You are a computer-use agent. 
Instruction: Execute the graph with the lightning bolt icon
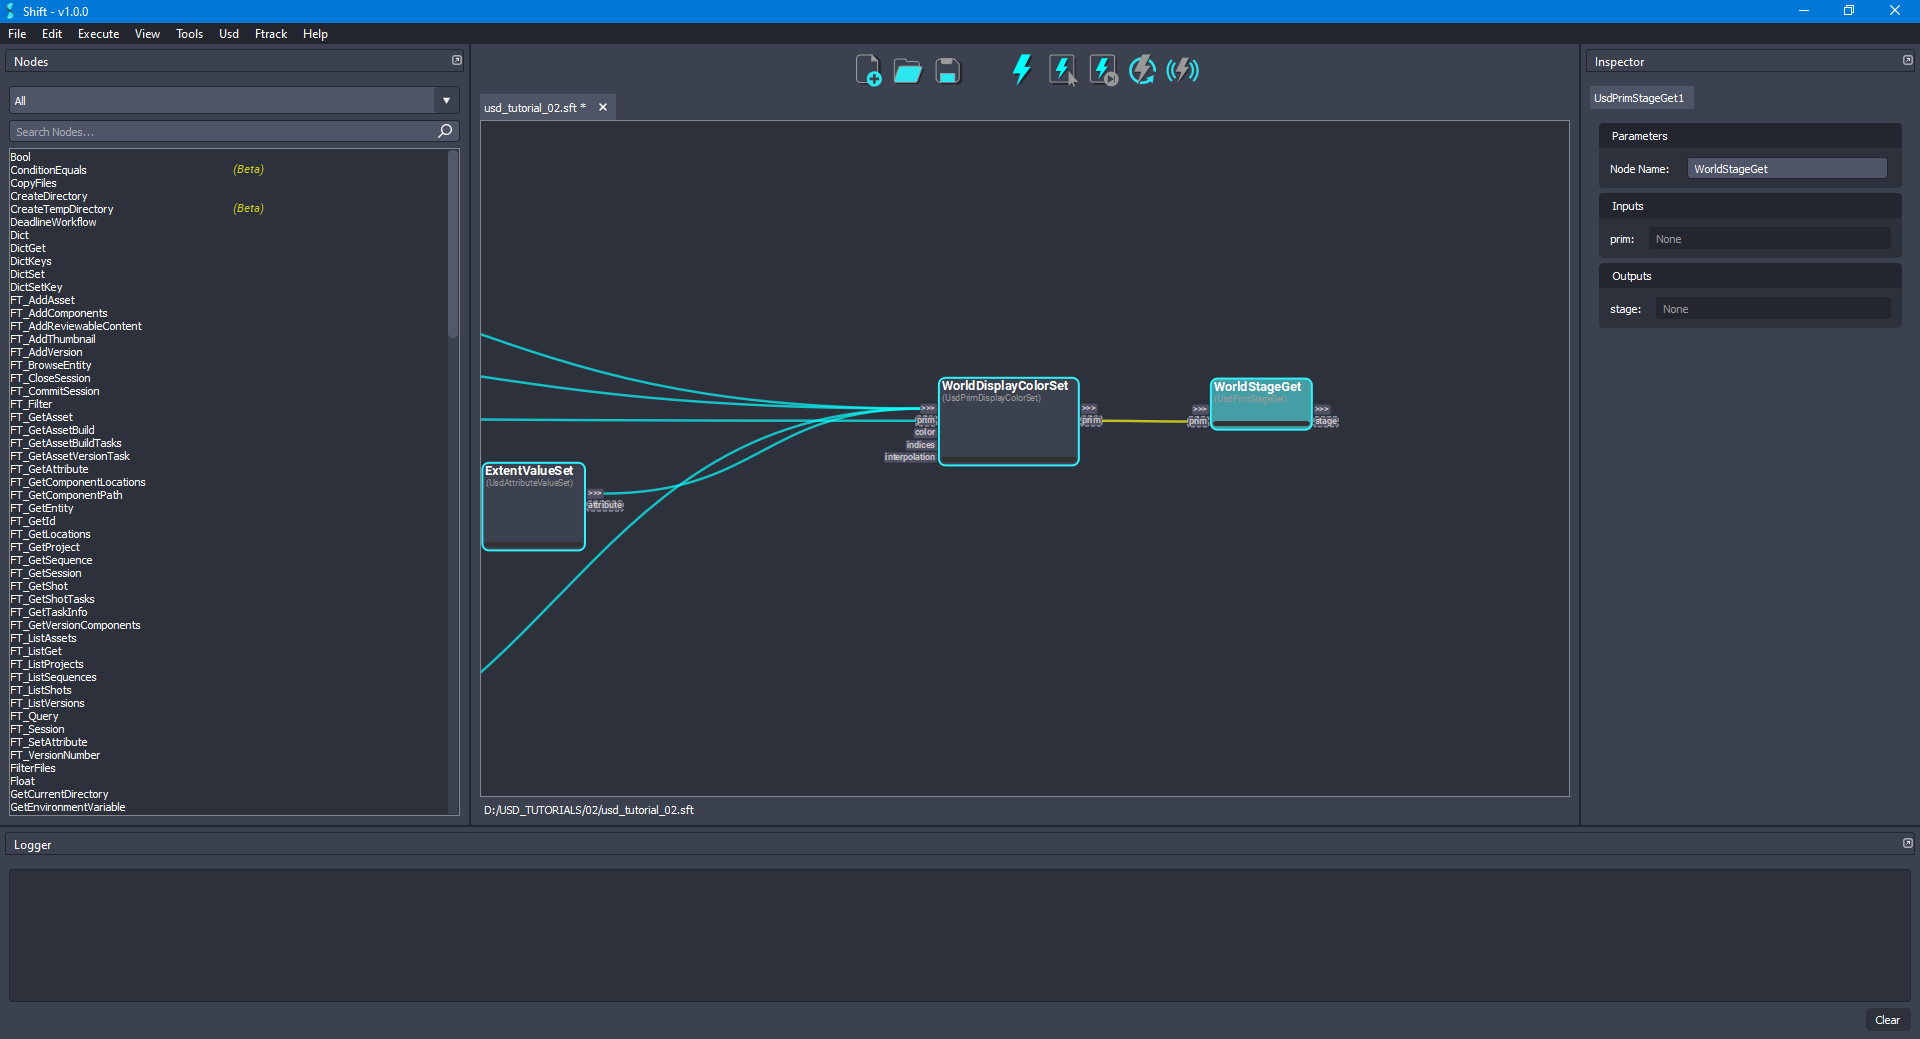pos(1021,70)
